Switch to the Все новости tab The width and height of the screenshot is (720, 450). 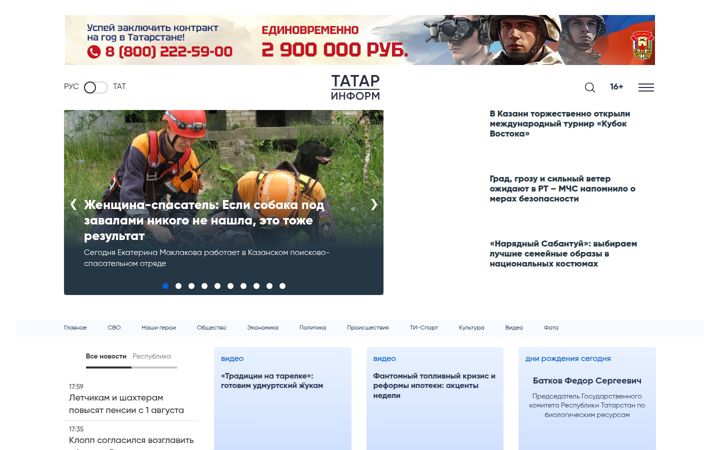tap(106, 356)
